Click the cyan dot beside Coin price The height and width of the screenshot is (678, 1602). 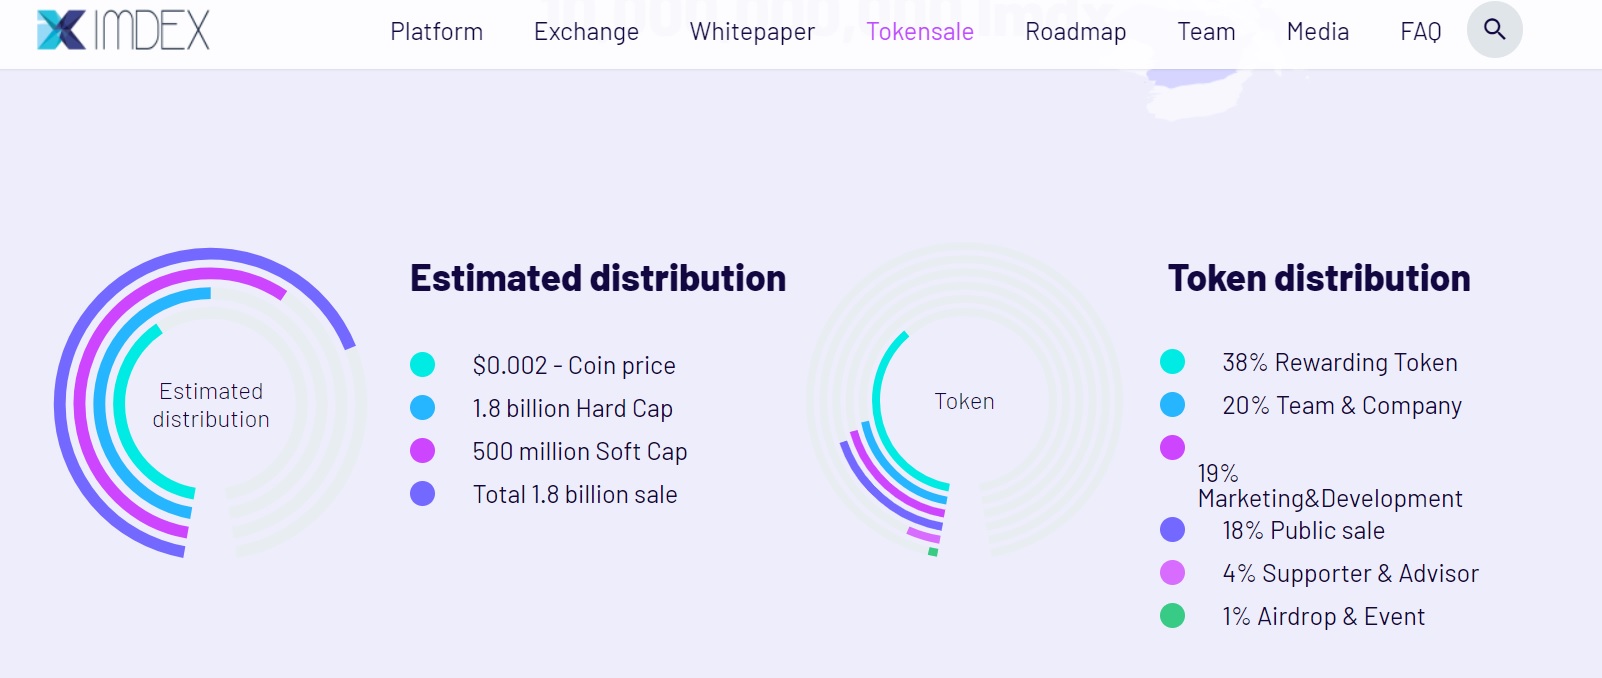coord(423,365)
